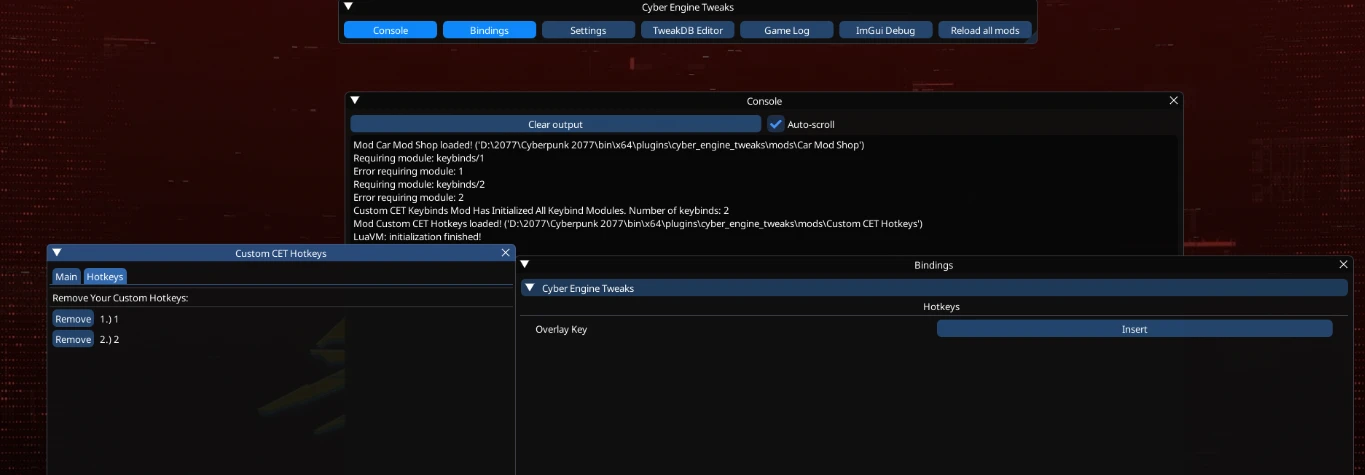Close the Console window
The width and height of the screenshot is (1365, 475).
coord(1174,101)
